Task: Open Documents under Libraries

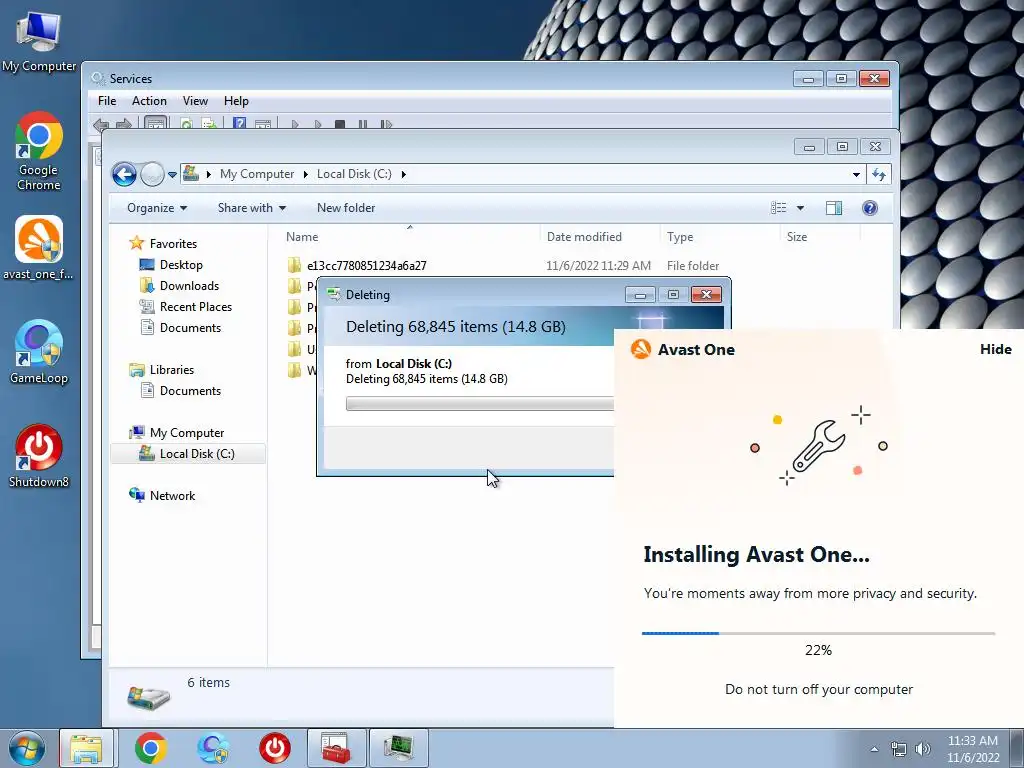Action: pyautogui.click(x=190, y=391)
